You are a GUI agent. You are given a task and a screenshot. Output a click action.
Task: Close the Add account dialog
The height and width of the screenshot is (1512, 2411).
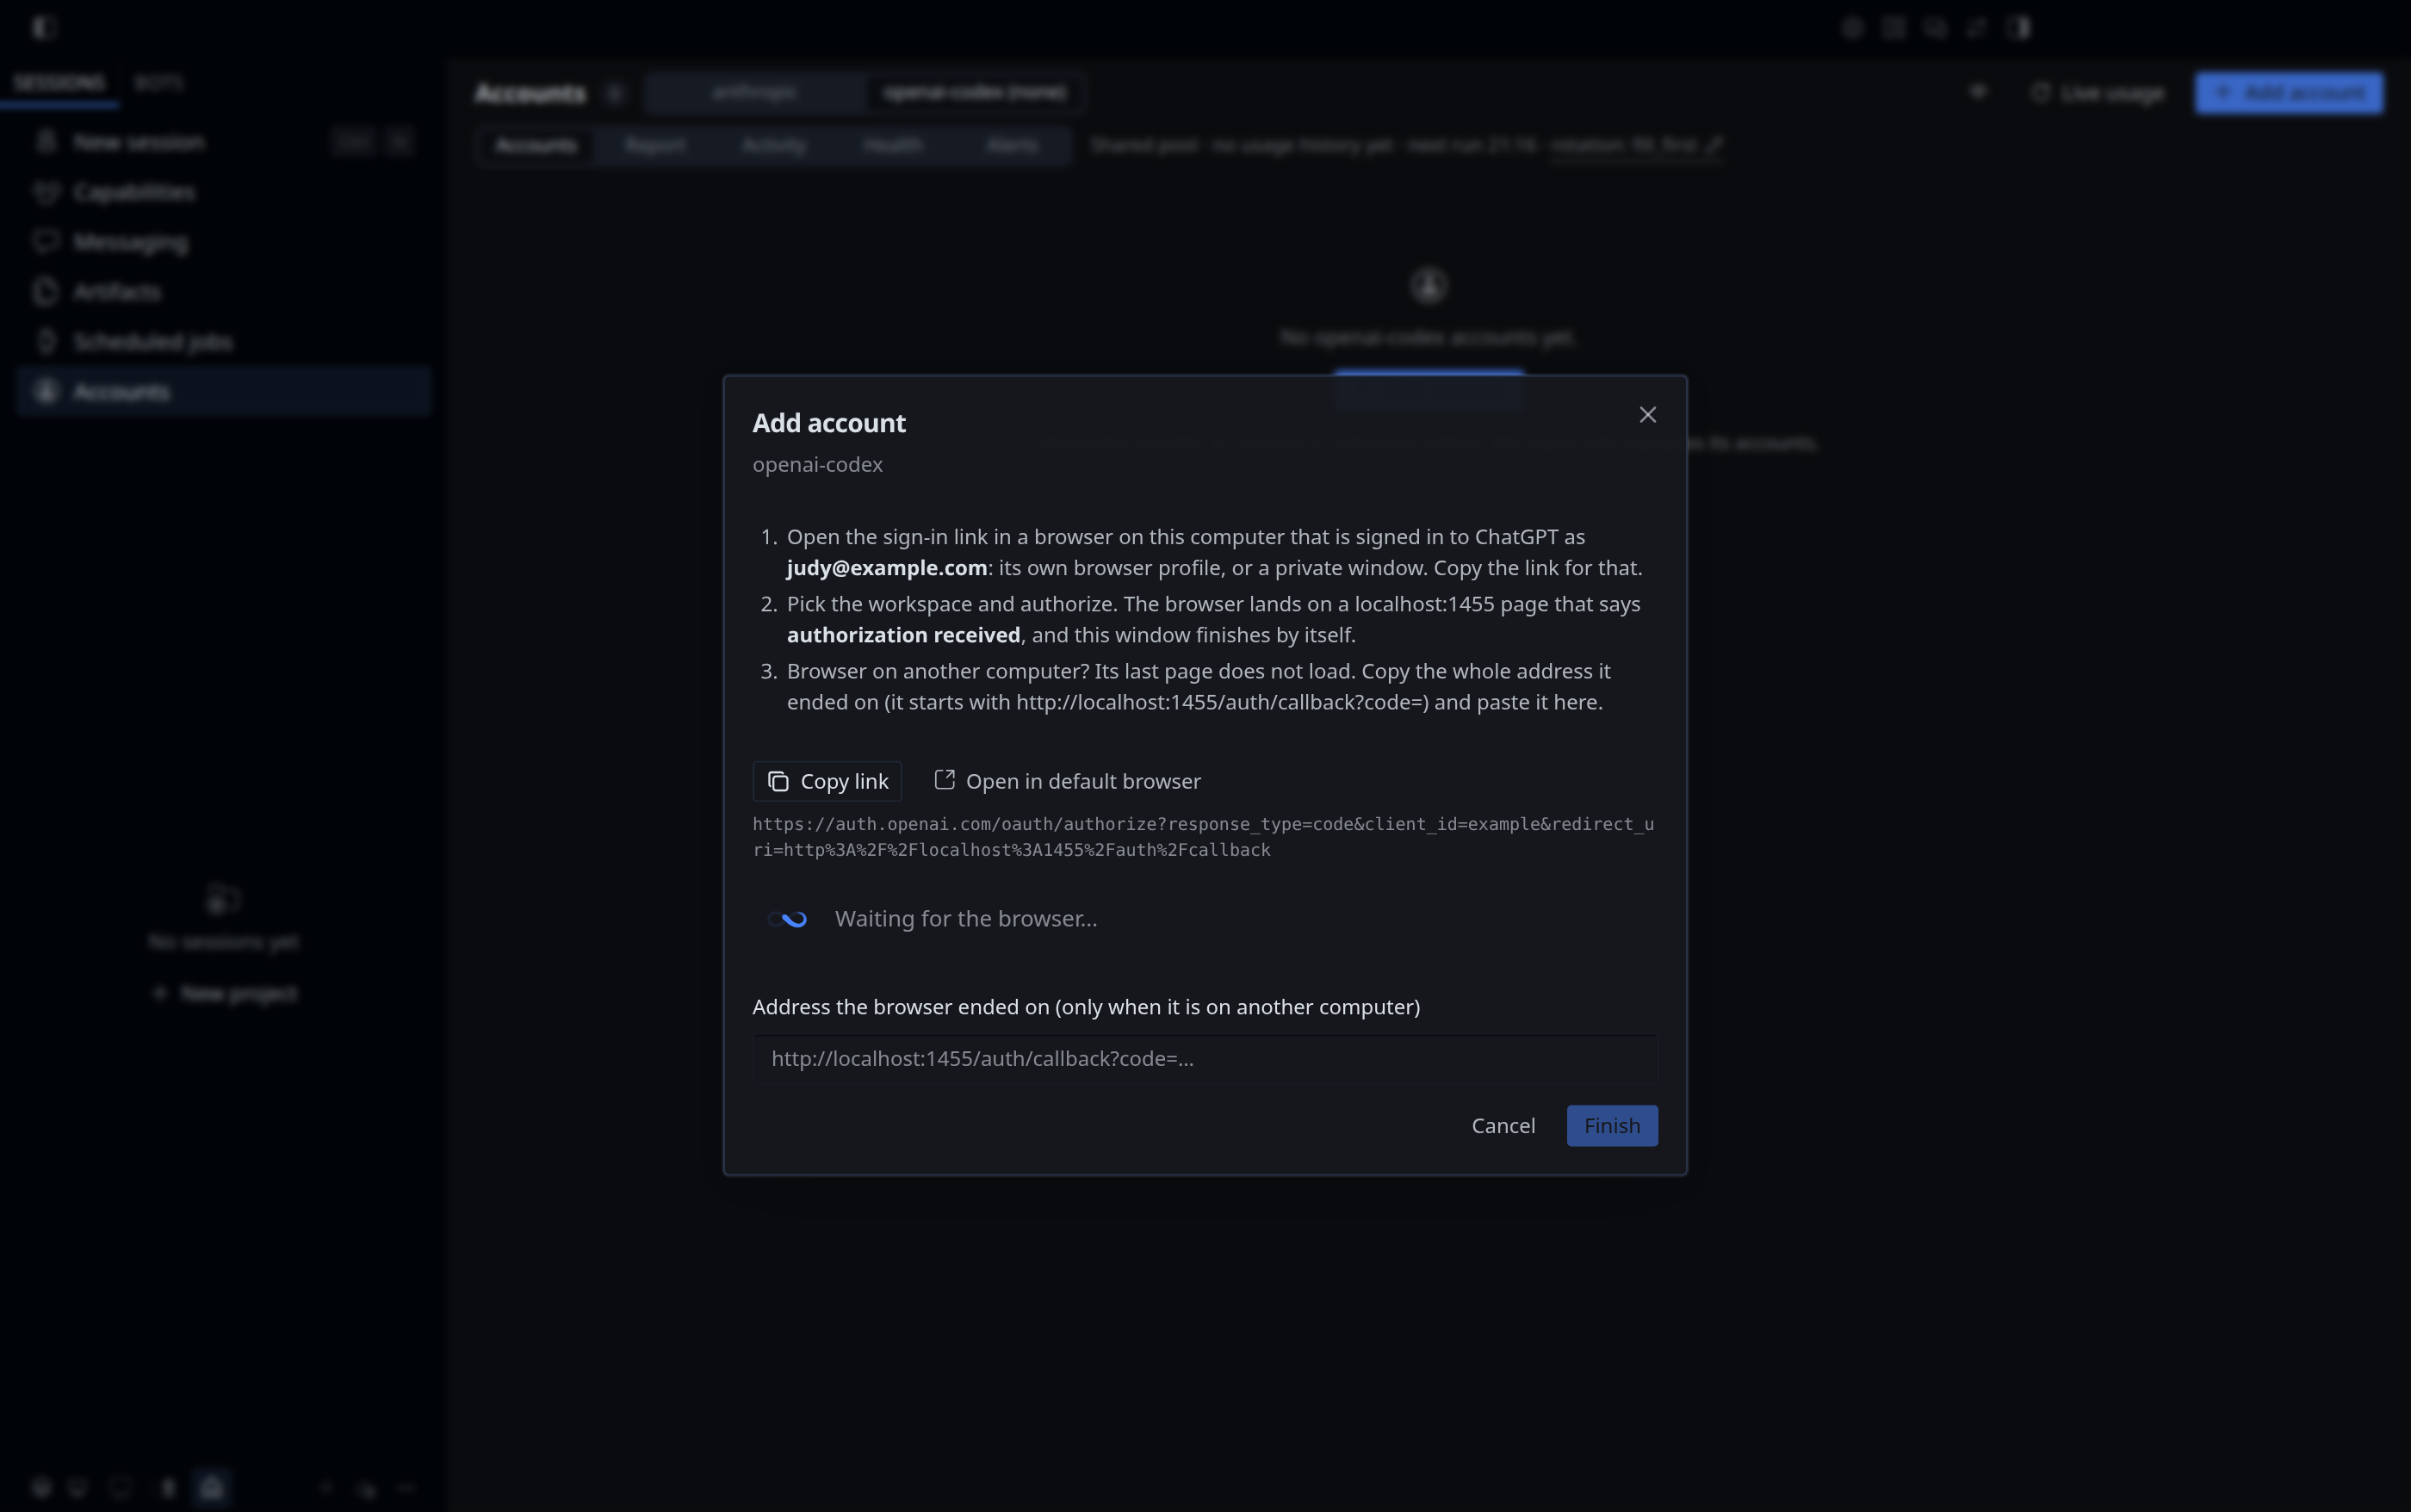click(1647, 415)
